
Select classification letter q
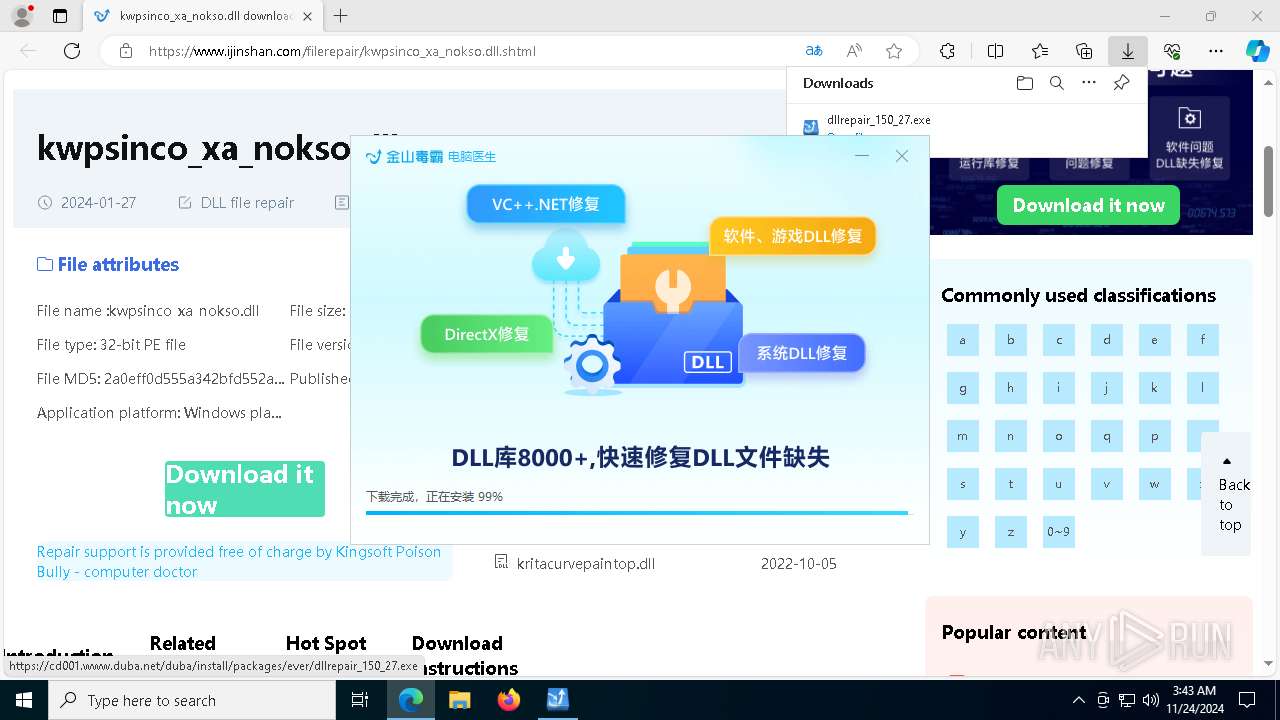[1107, 436]
